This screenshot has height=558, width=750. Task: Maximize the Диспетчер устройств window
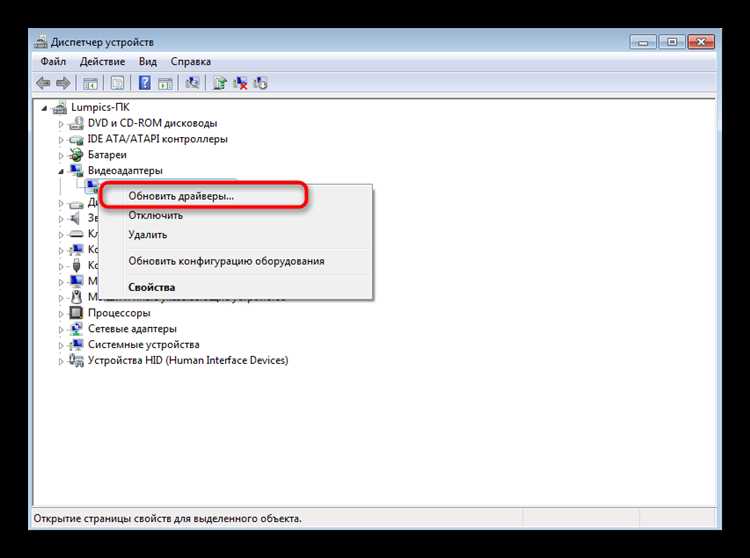672,42
